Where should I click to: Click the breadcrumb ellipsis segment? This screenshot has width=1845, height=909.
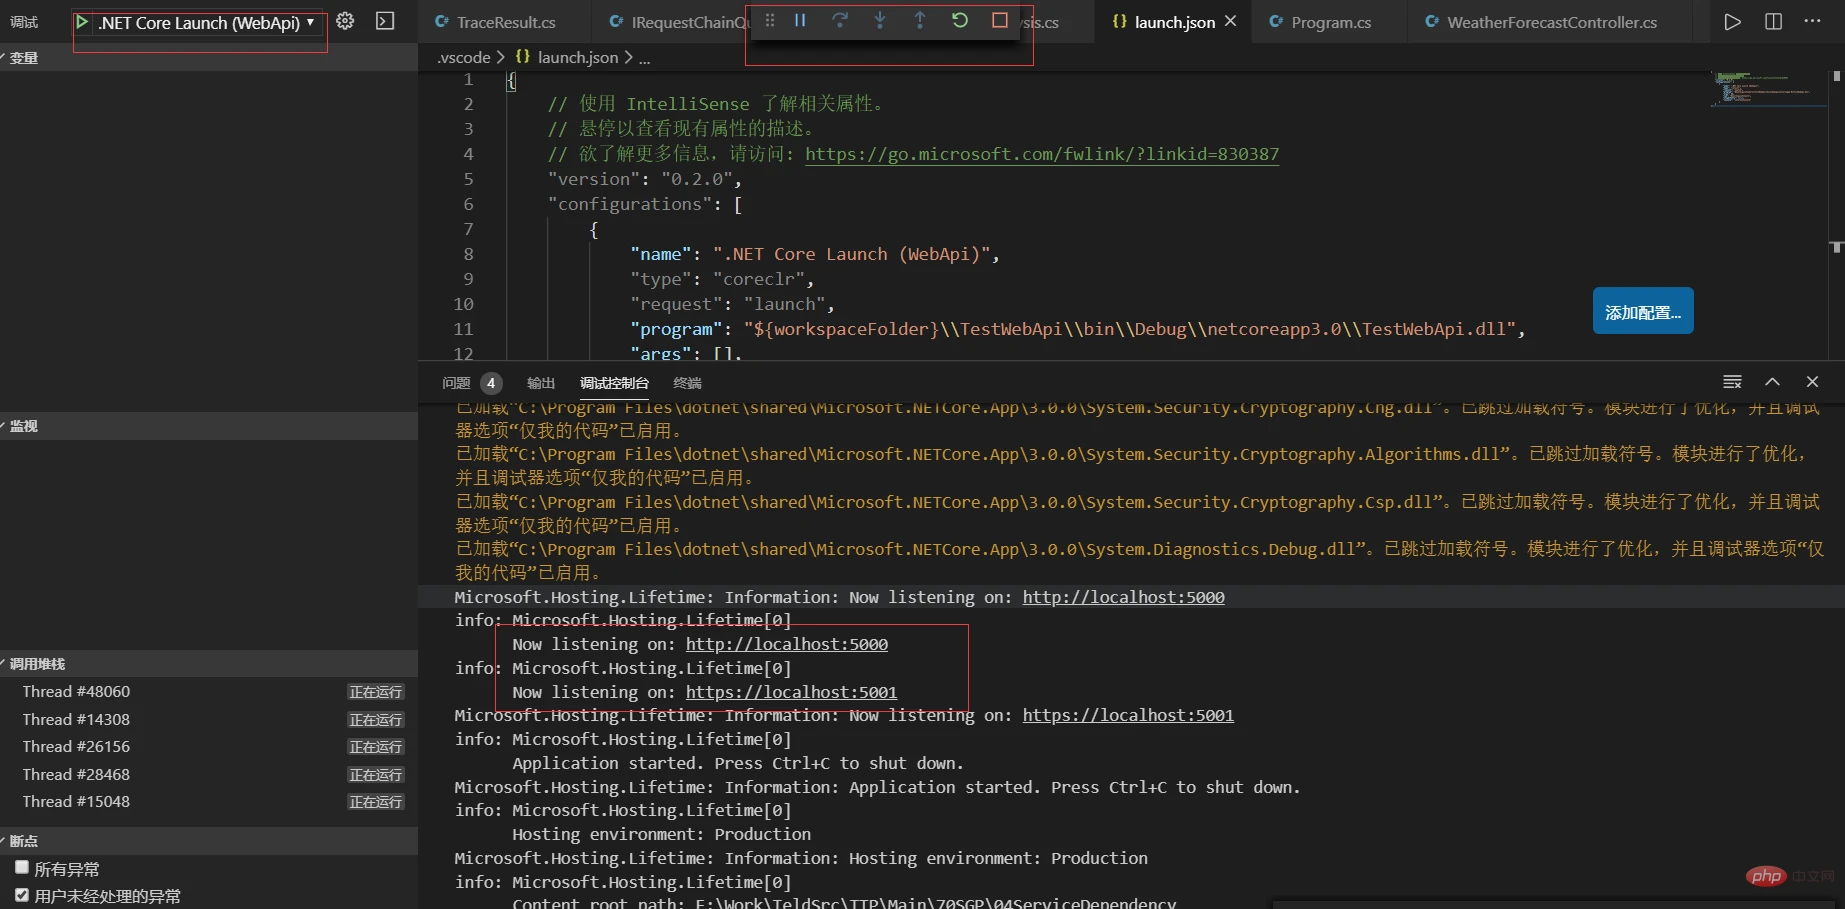(x=644, y=58)
